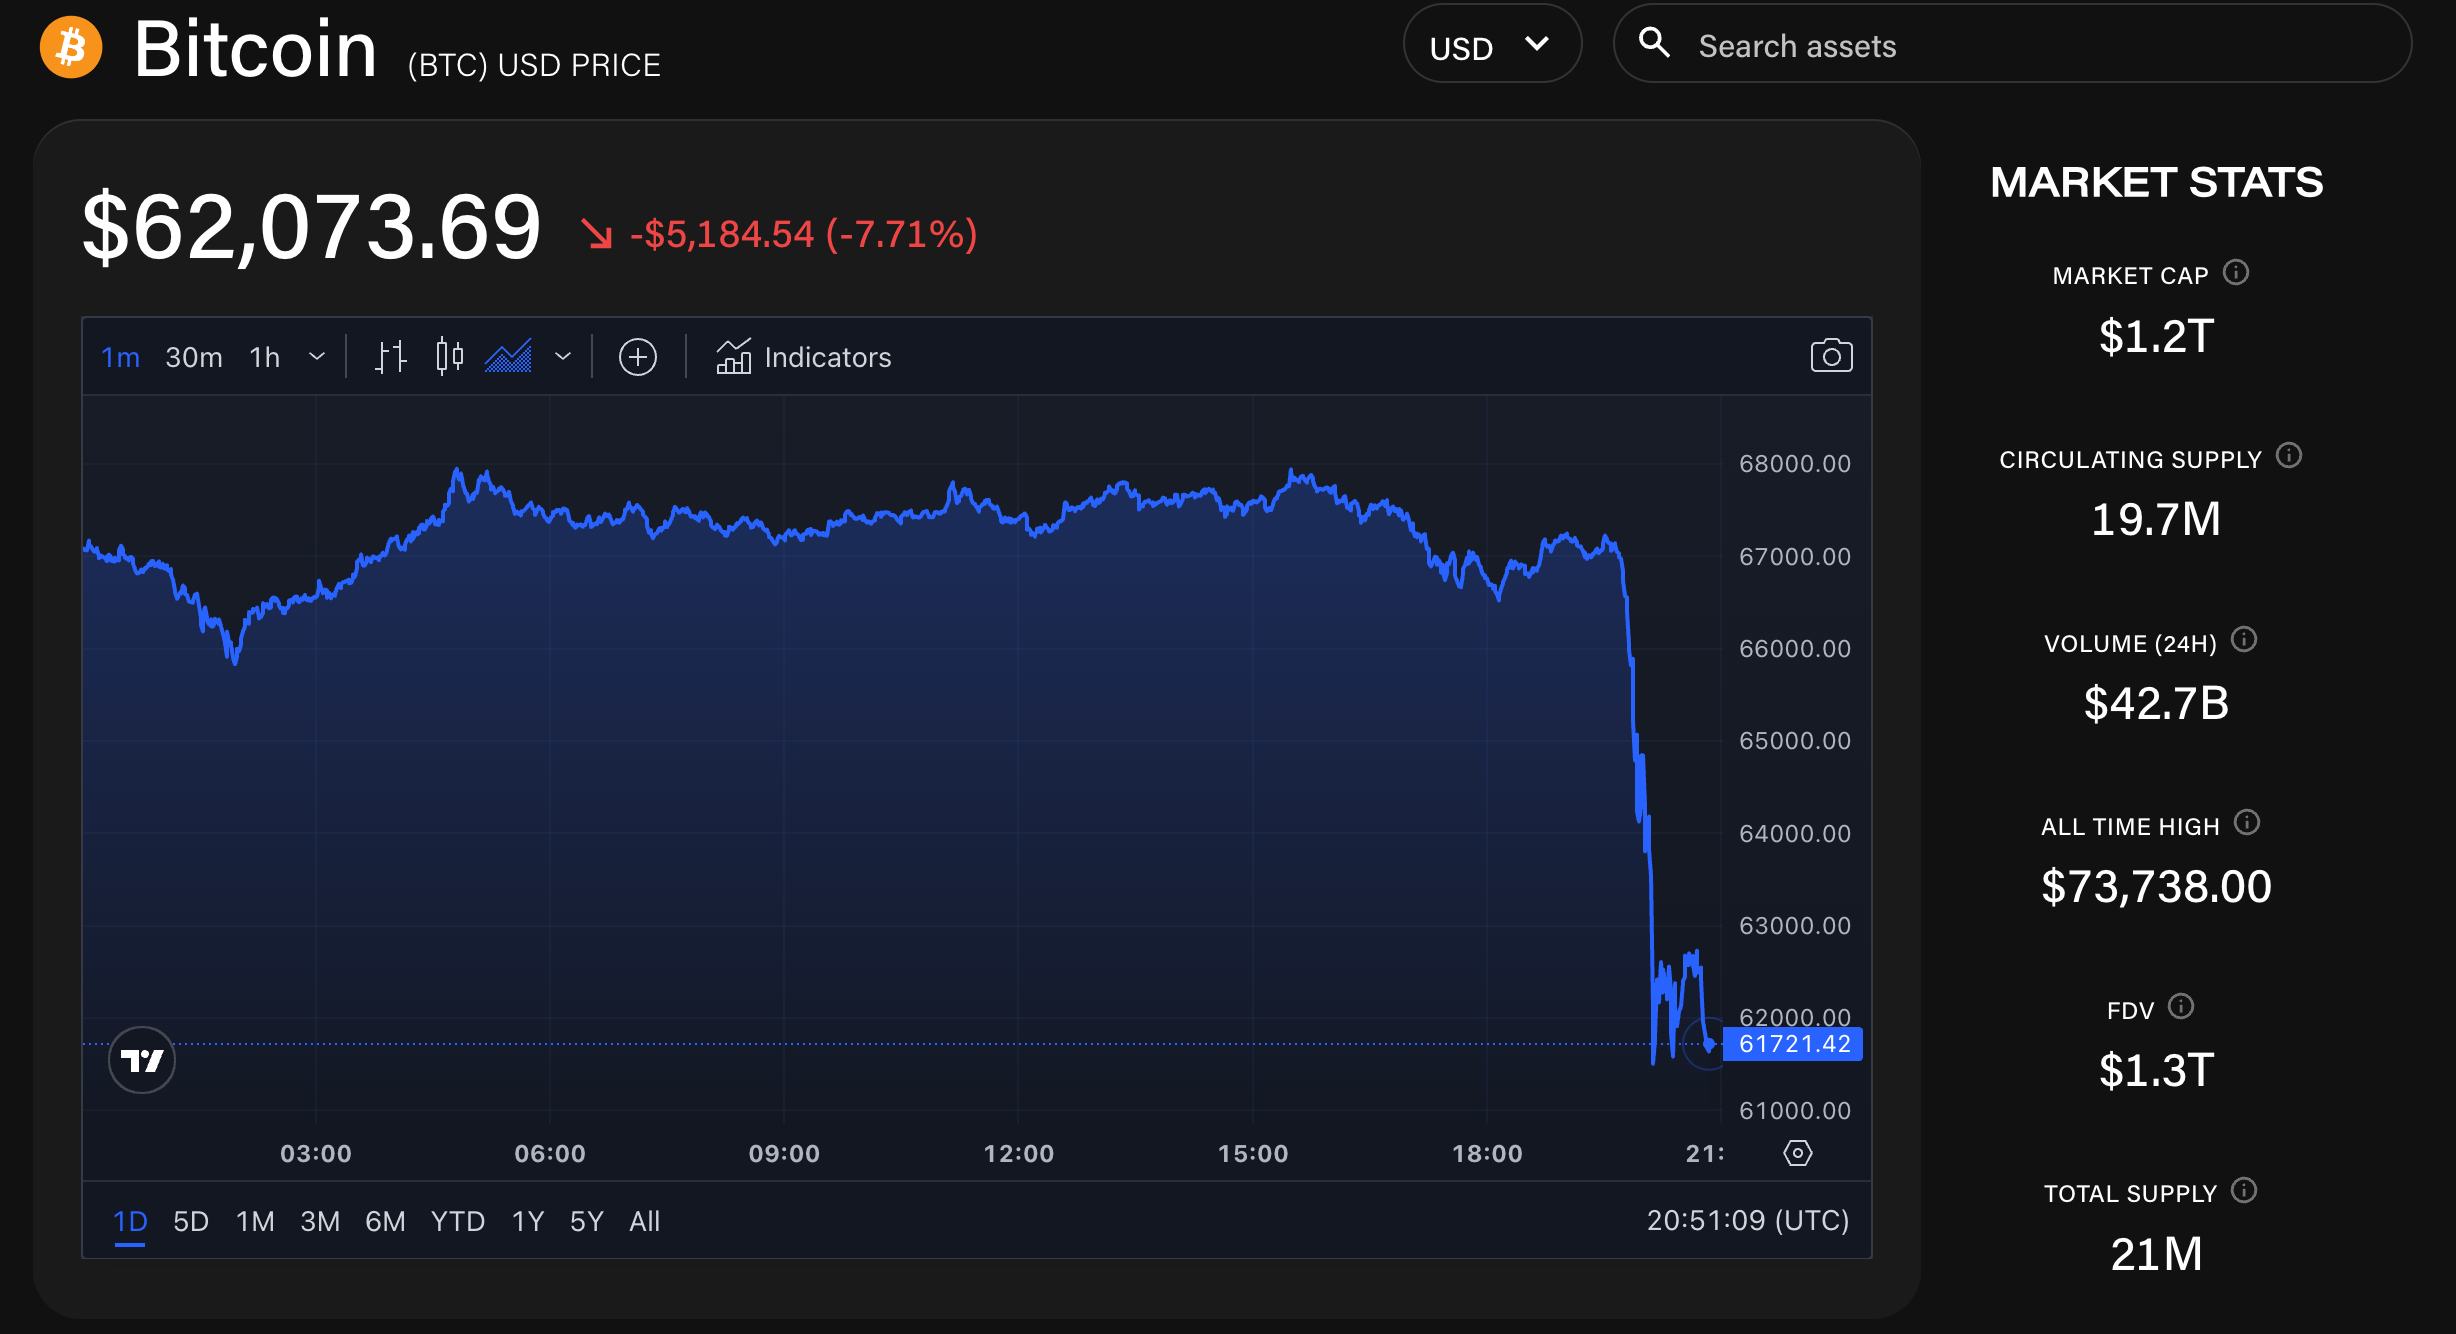Switch to the 5D range tab

[191, 1221]
